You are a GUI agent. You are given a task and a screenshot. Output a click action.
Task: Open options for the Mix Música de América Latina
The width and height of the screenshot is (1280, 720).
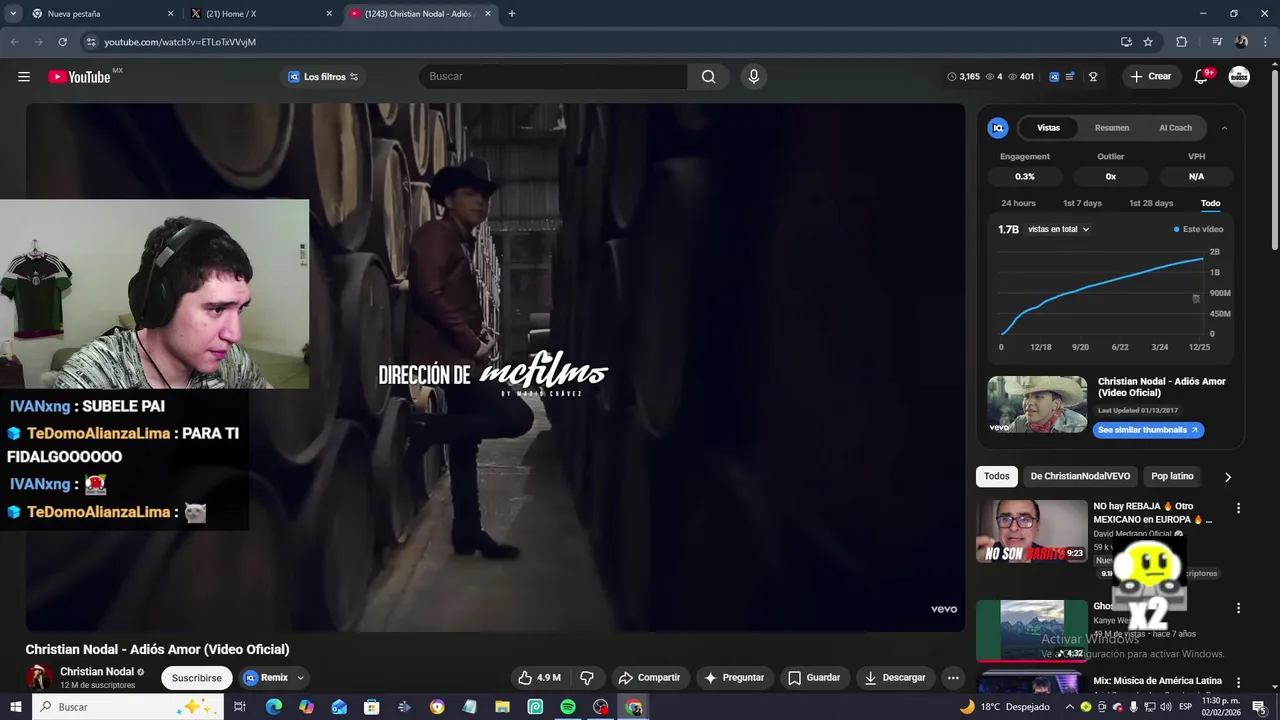point(1238,682)
